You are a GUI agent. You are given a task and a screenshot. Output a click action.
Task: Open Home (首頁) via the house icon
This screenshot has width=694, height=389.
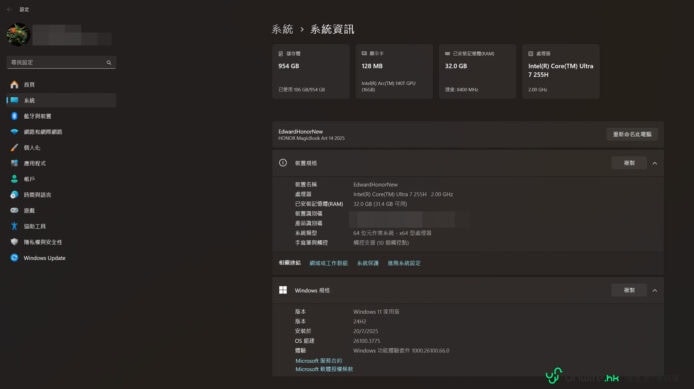coord(14,85)
